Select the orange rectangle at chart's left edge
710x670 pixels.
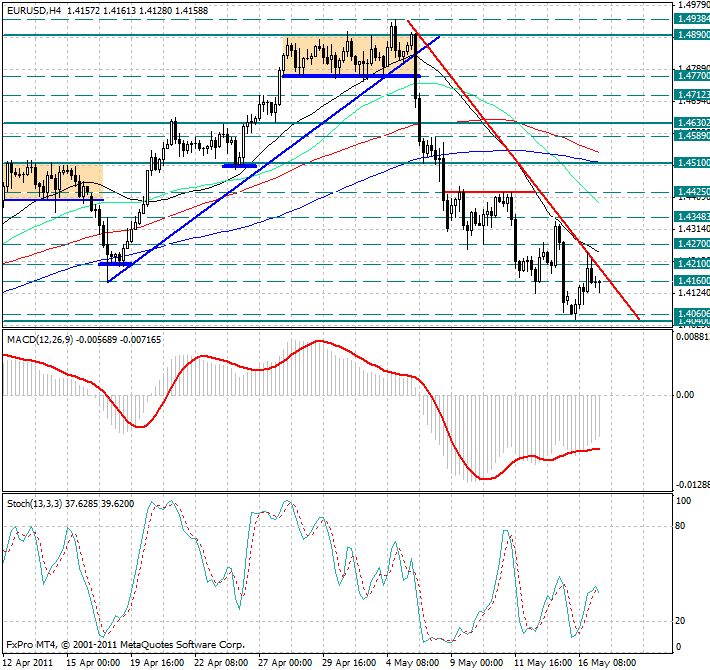click(53, 181)
